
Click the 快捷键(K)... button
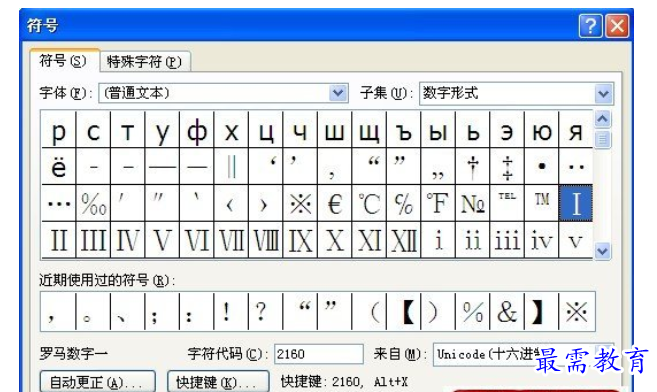coord(218,382)
